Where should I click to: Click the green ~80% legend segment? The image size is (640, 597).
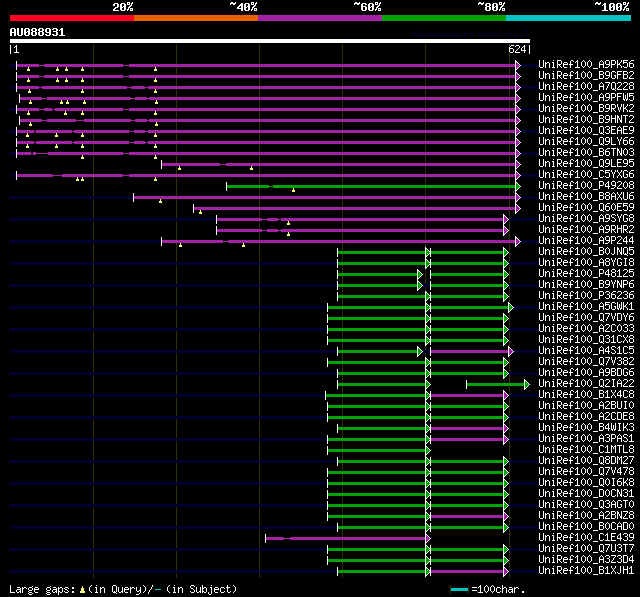pos(444,18)
